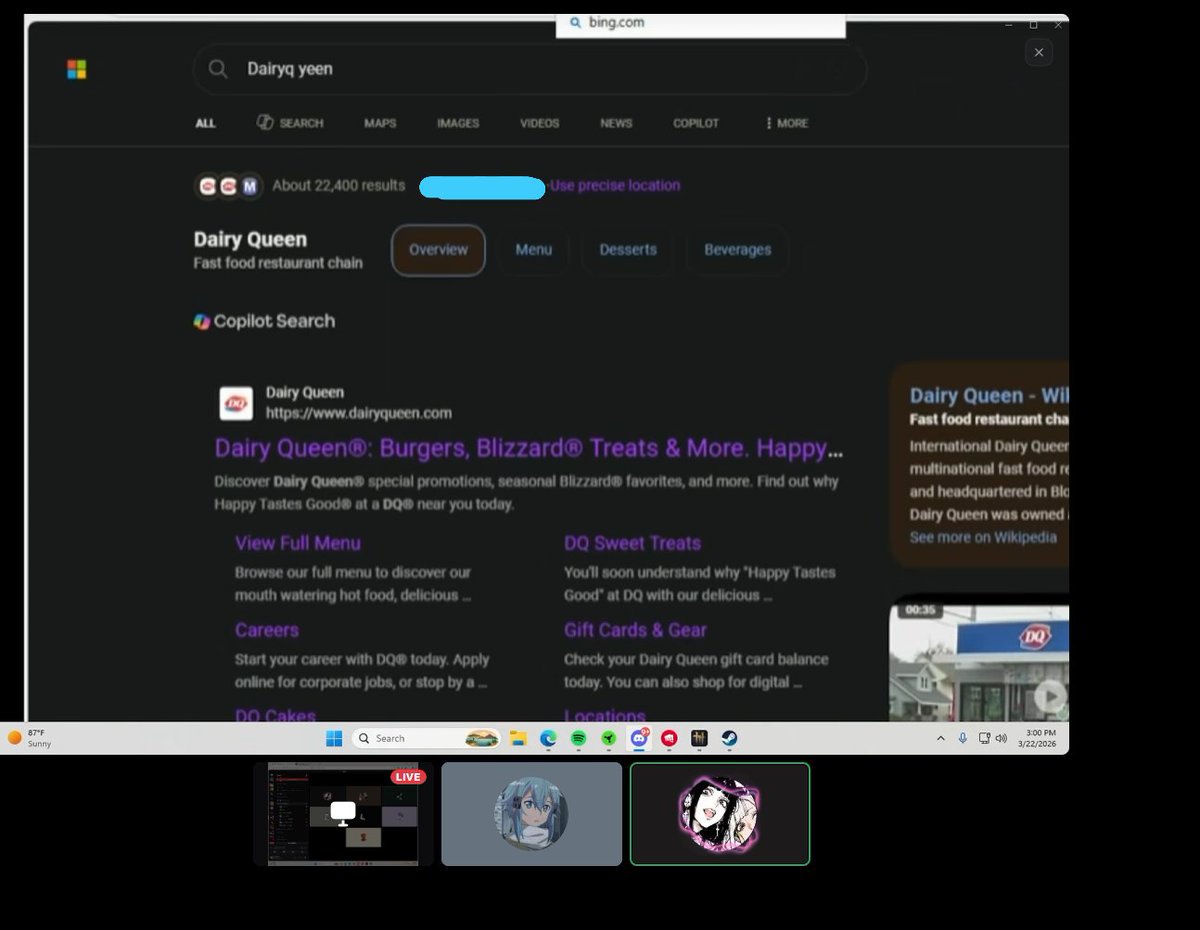
Task: Select the Desserts chip
Action: [x=628, y=250]
